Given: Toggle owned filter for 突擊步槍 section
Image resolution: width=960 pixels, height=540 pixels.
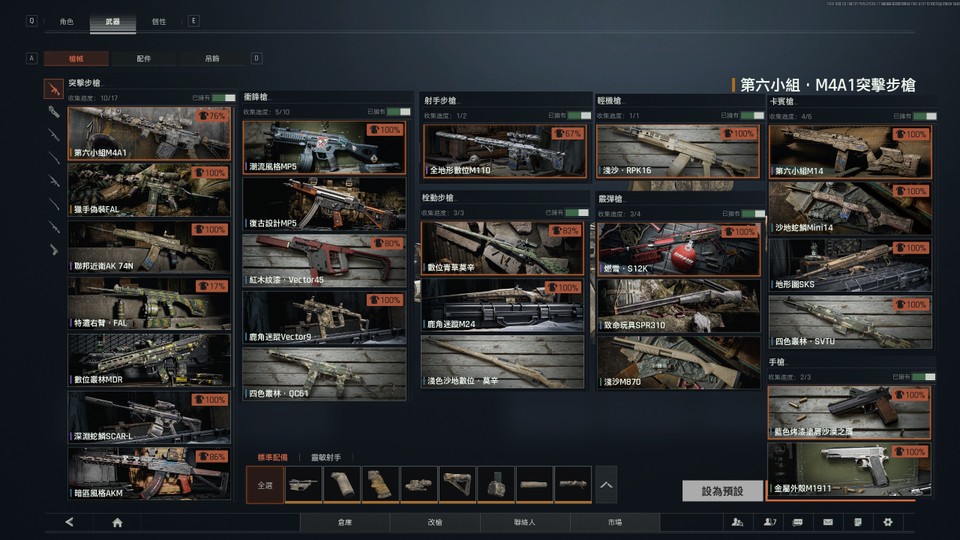Looking at the screenshot, I should 223,98.
